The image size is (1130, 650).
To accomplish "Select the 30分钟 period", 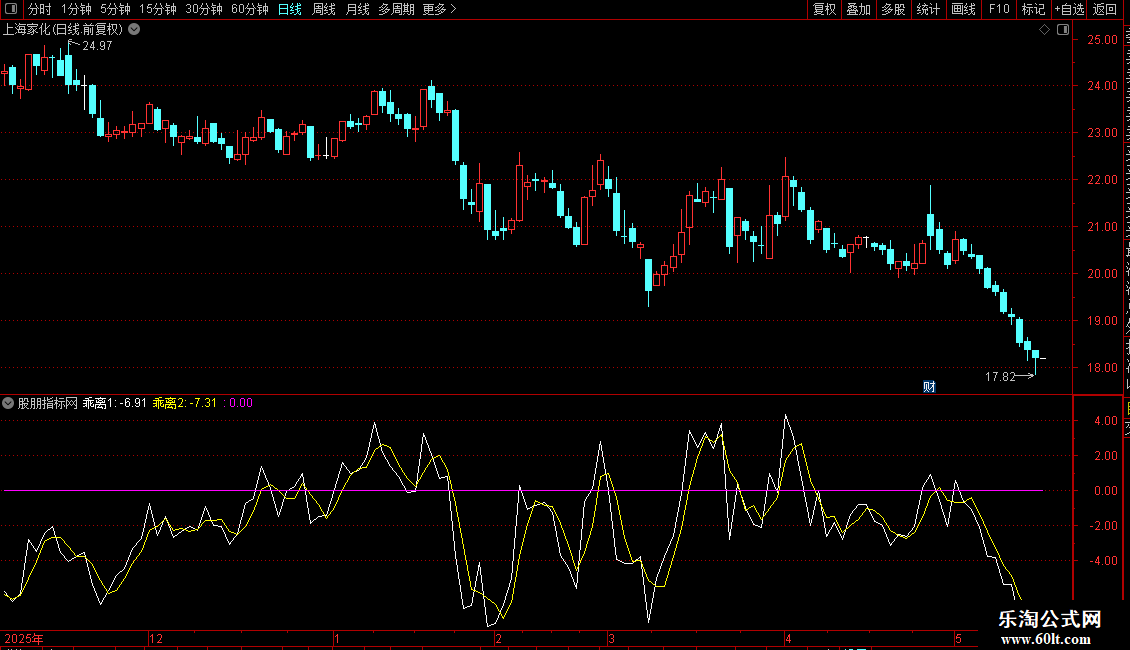I will pos(204,9).
